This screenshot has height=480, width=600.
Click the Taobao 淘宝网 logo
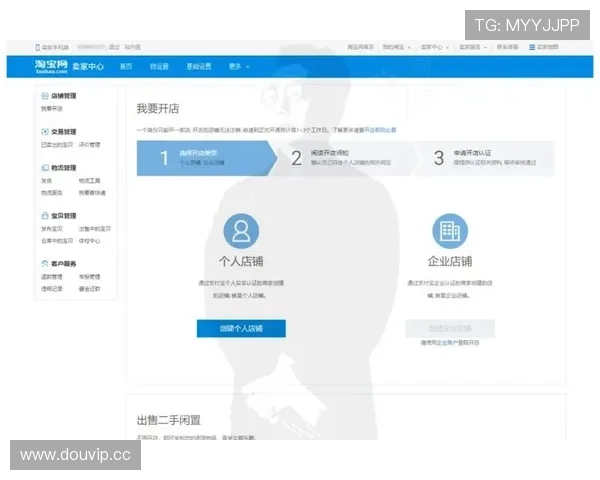click(51, 67)
